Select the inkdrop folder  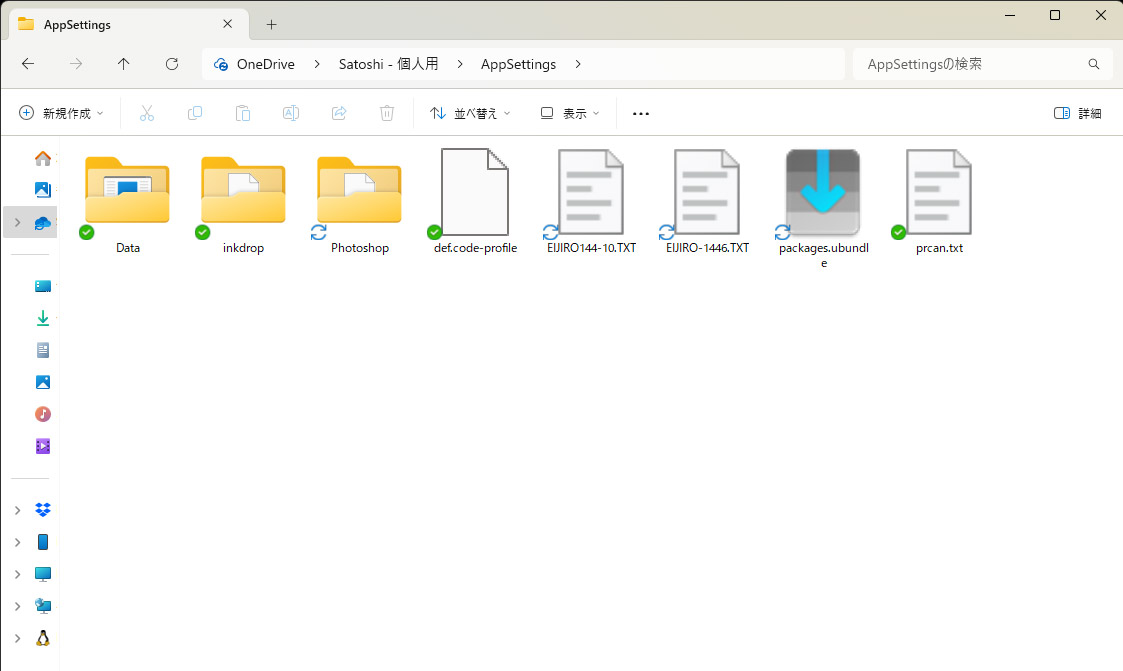click(244, 203)
